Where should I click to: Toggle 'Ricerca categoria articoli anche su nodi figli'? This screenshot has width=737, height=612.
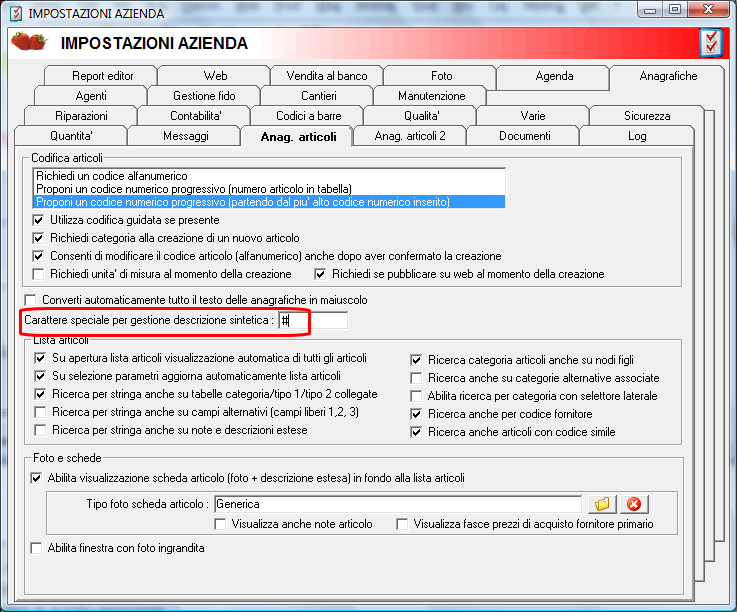point(416,360)
